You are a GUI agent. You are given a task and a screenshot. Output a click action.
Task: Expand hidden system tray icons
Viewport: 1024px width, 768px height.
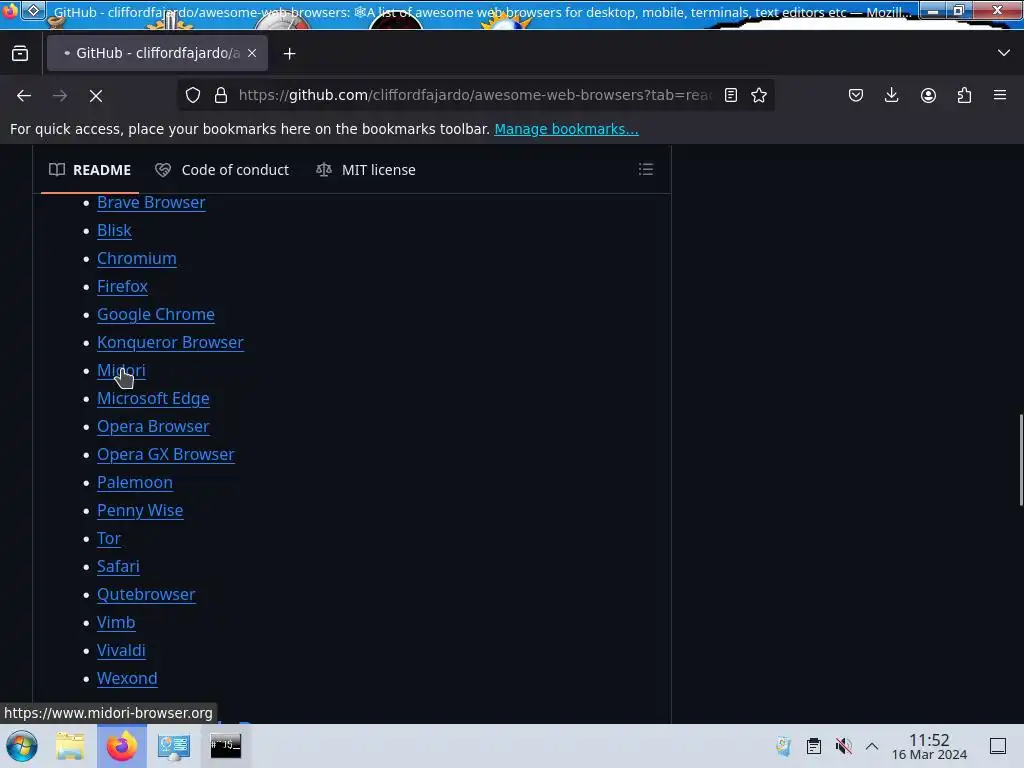click(x=872, y=746)
